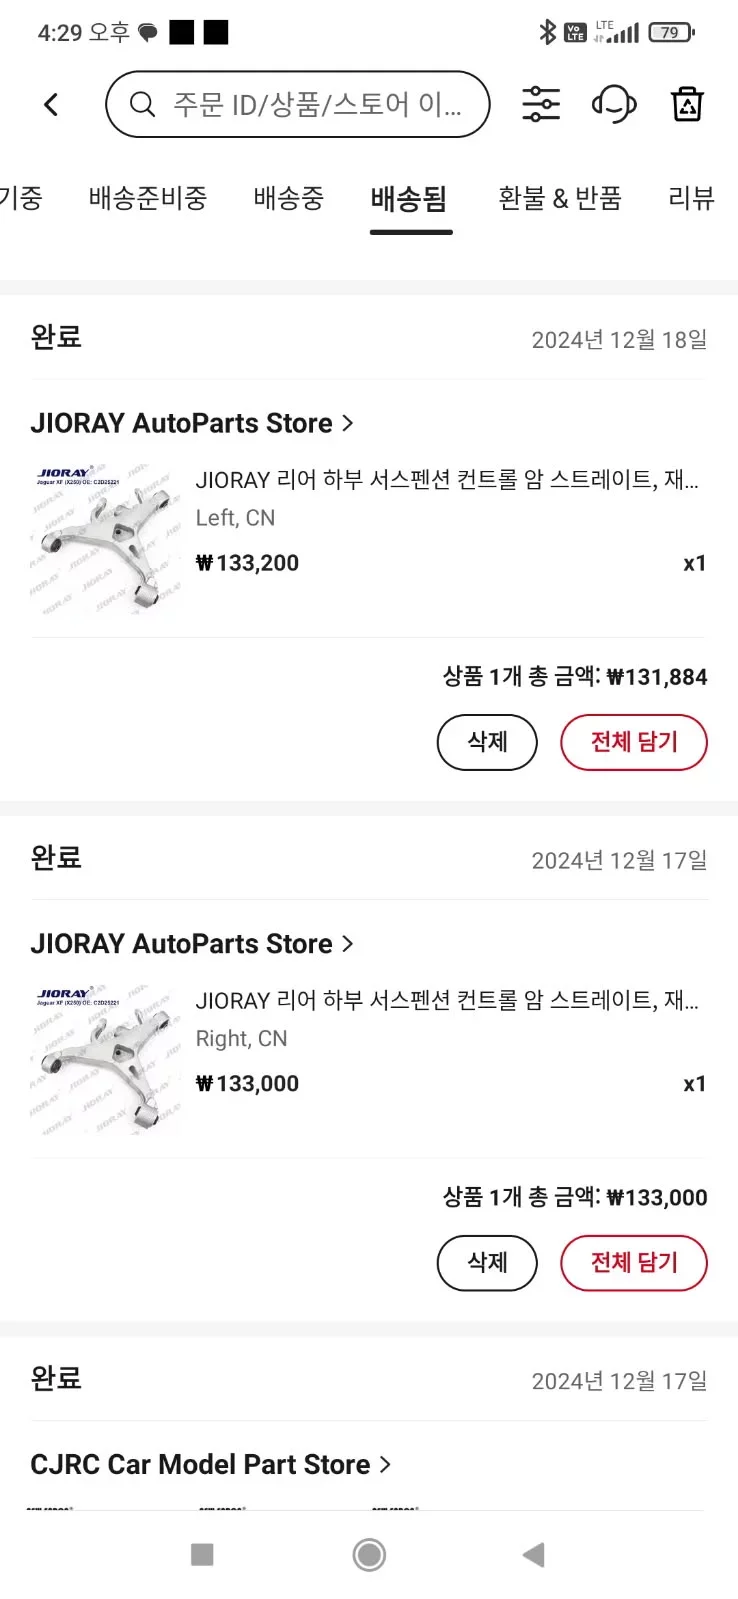The height and width of the screenshot is (1599, 738).
Task: Open customer support headset icon
Action: click(613, 104)
